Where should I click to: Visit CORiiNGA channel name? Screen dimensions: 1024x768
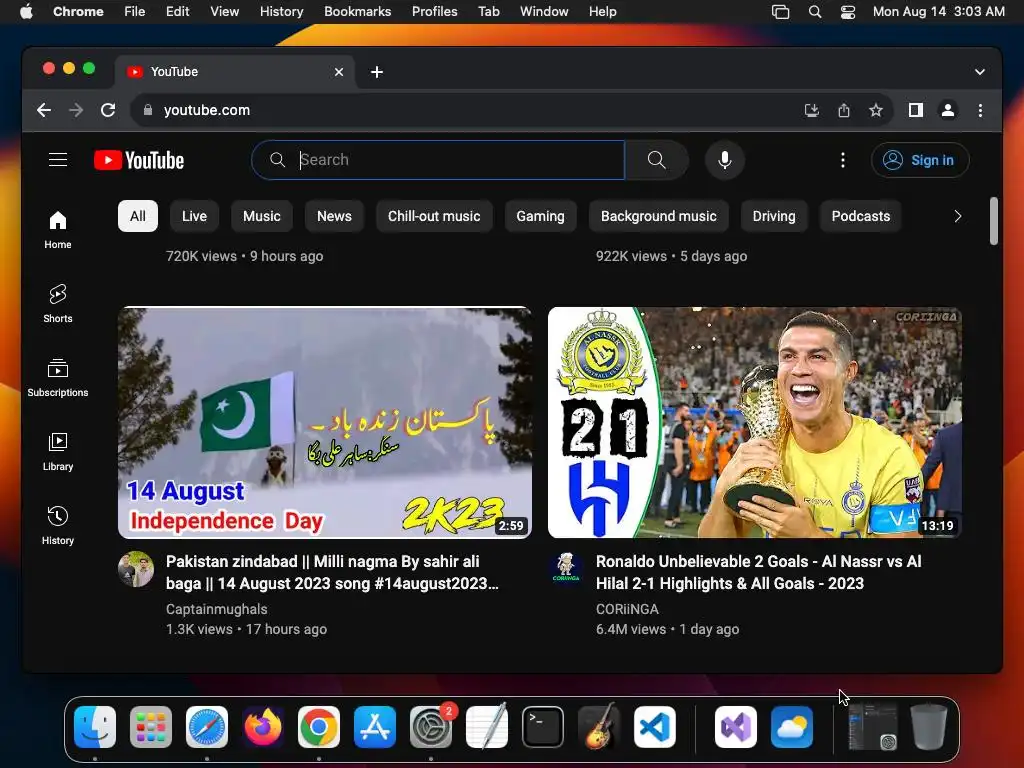tap(627, 609)
